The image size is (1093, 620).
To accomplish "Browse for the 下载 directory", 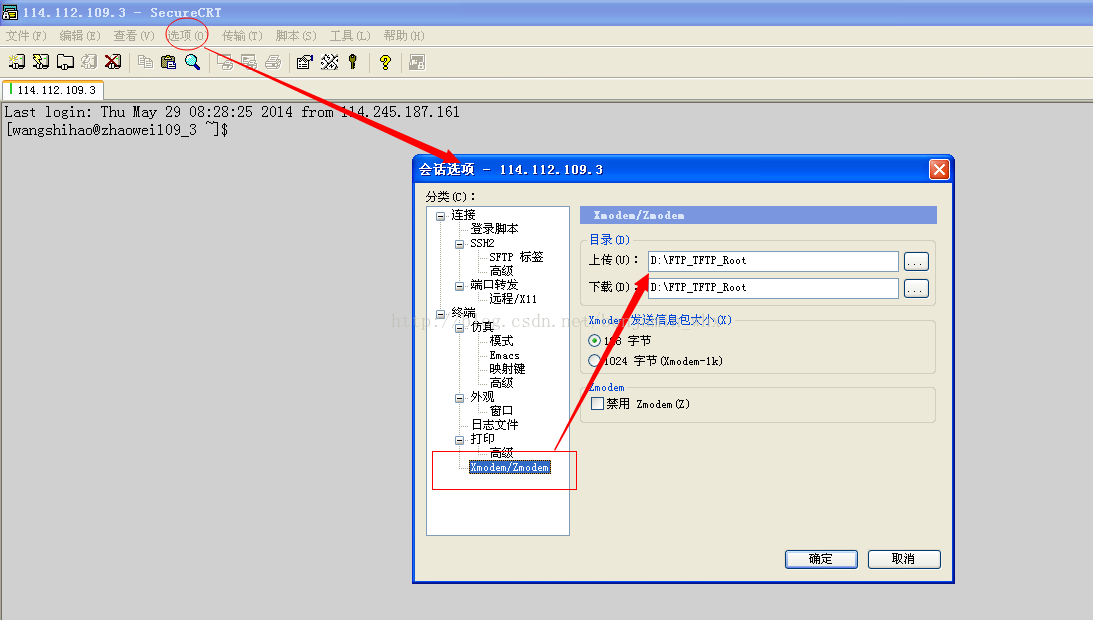I will coord(916,288).
